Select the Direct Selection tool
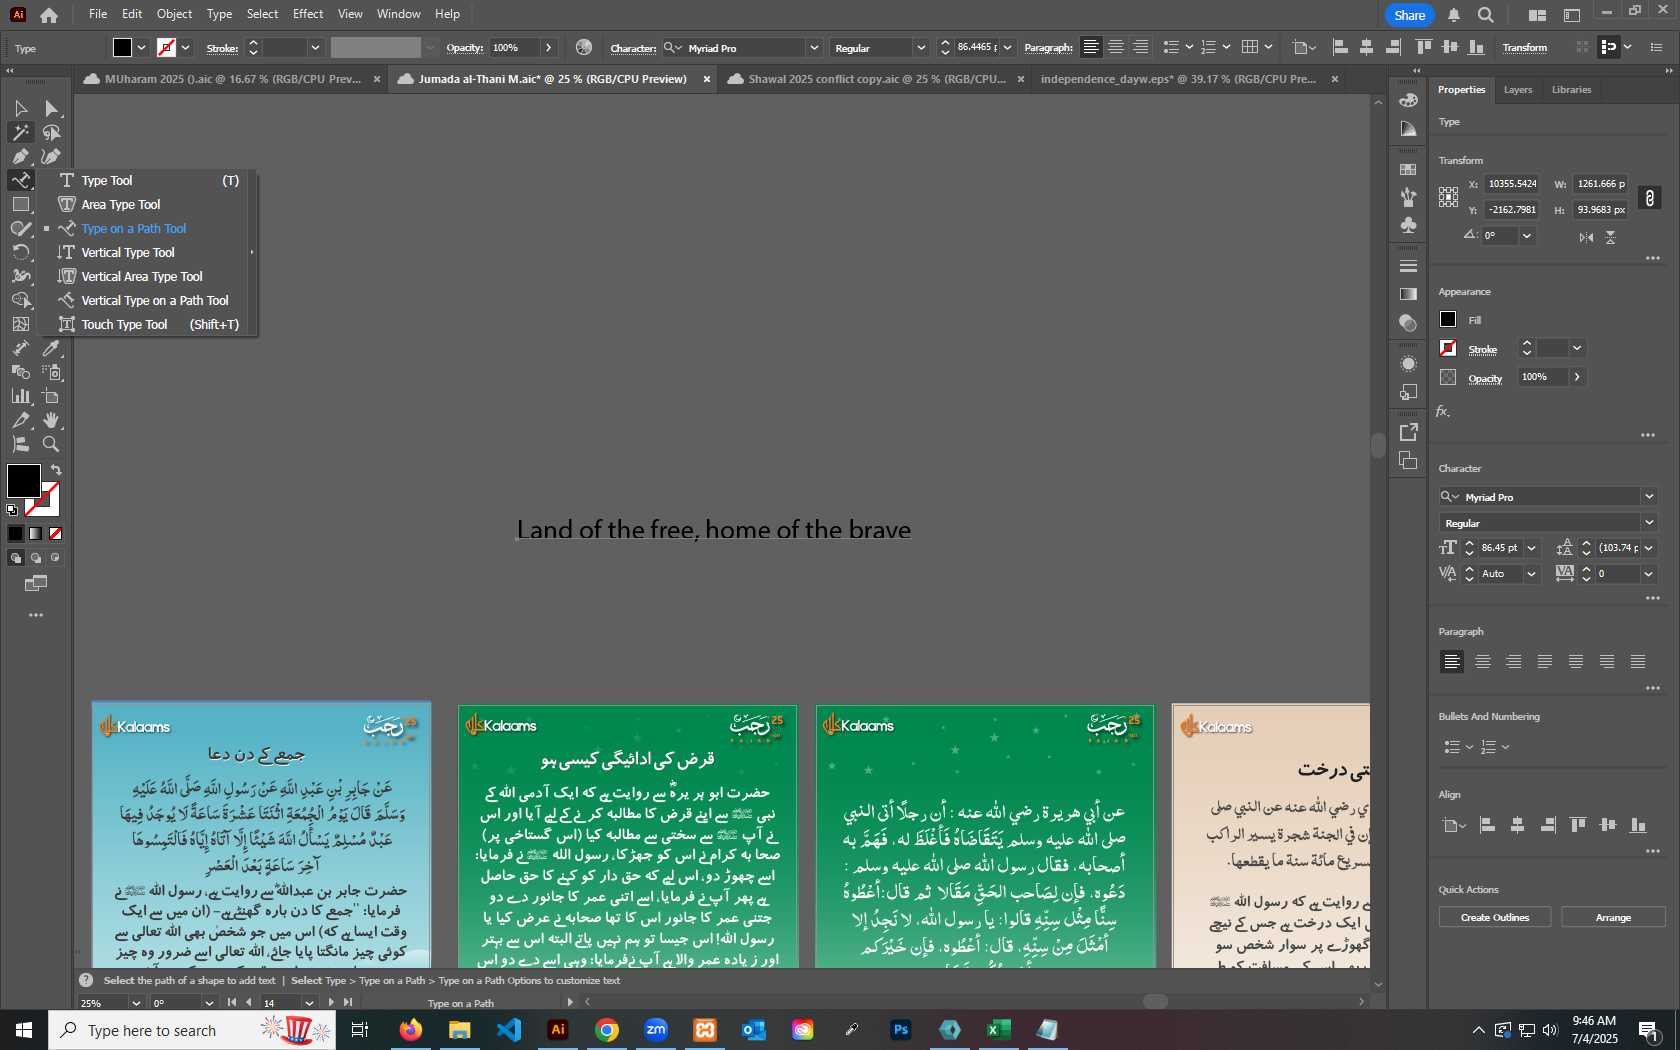The image size is (1680, 1050). [51, 108]
